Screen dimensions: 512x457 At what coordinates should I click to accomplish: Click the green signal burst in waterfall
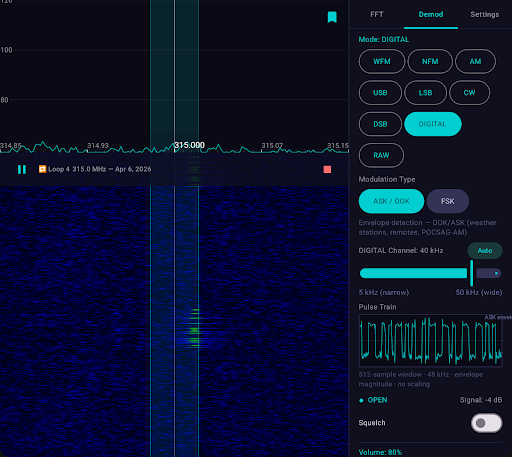tap(194, 328)
